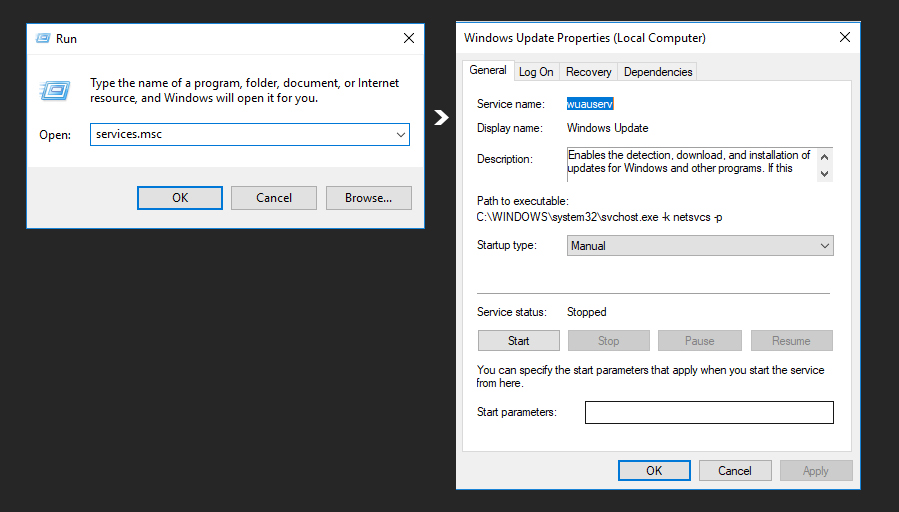This screenshot has height=512, width=899.
Task: Confirm properties with the OK button
Action: click(x=654, y=471)
